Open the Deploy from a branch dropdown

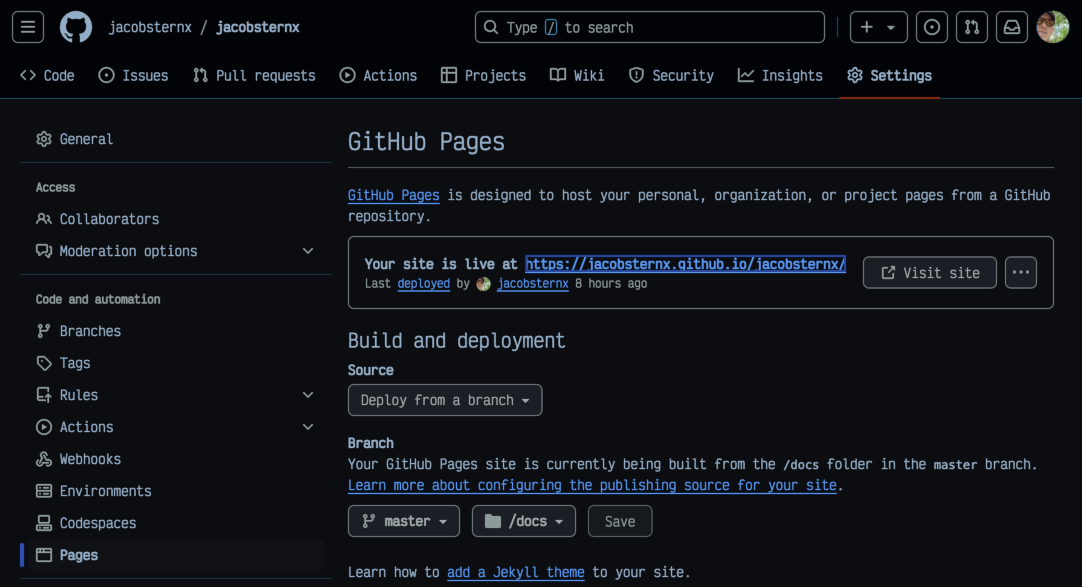click(x=445, y=400)
